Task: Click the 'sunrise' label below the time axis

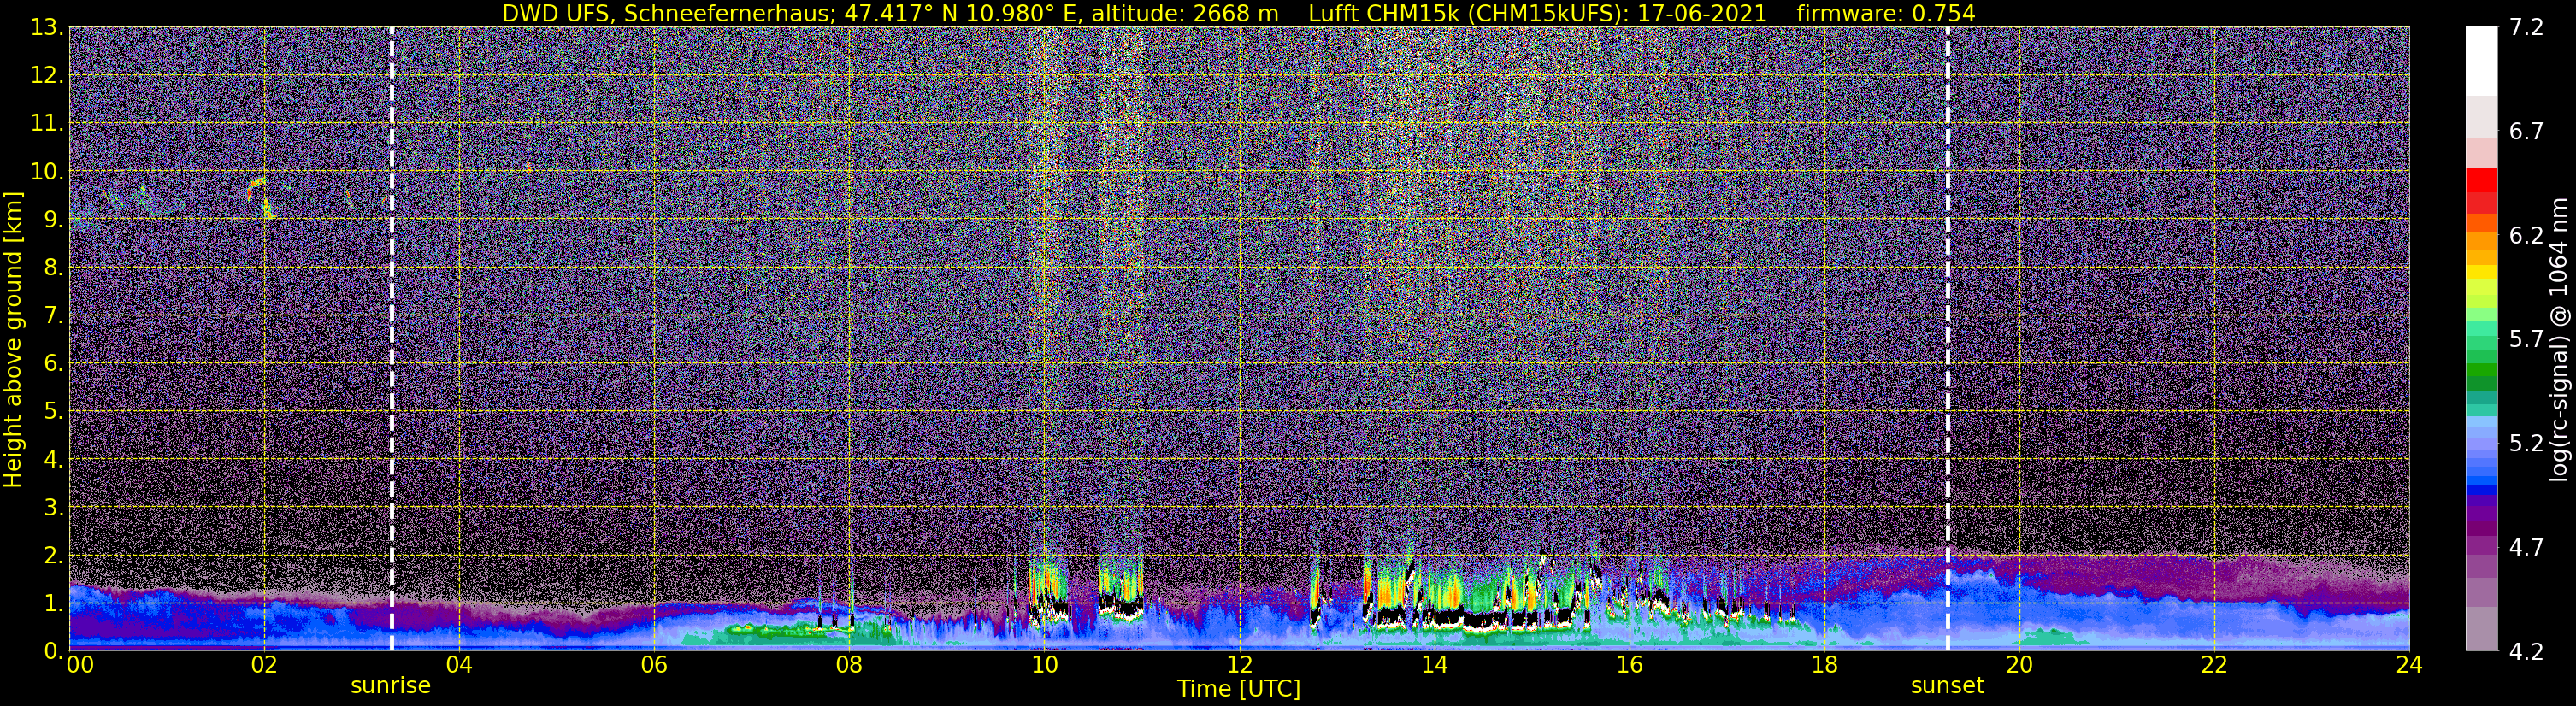Action: 390,686
